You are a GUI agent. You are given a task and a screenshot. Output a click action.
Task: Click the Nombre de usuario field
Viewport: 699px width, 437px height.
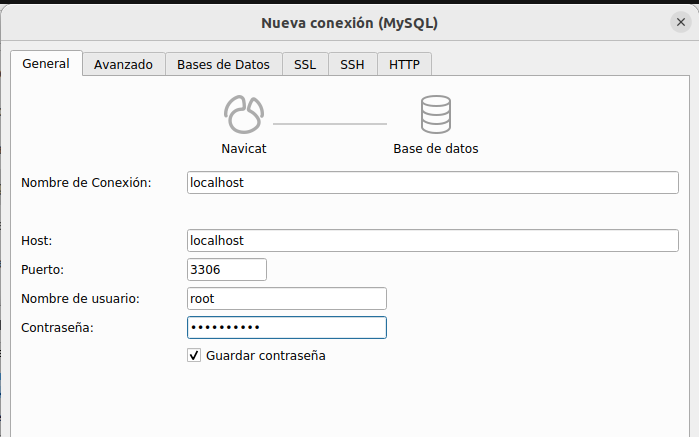coord(286,298)
